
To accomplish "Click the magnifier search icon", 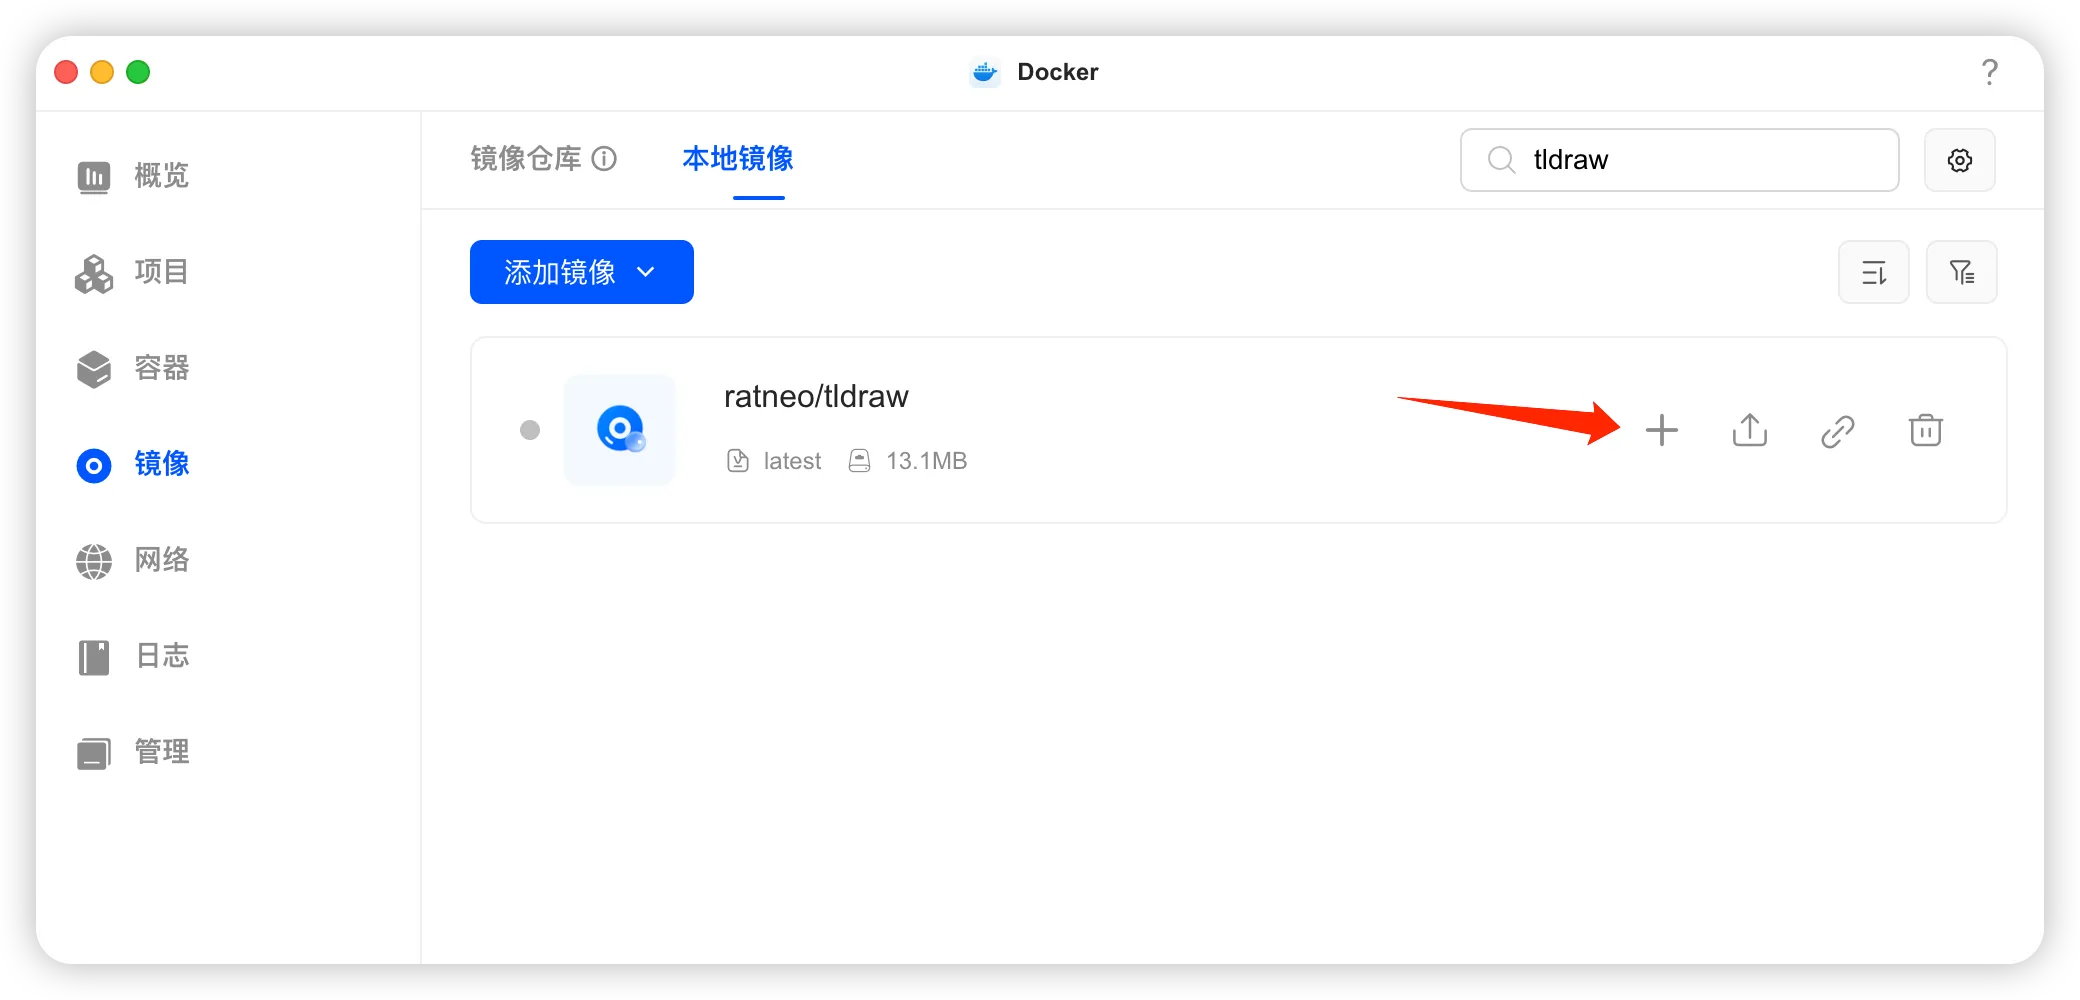I will pos(1501,160).
